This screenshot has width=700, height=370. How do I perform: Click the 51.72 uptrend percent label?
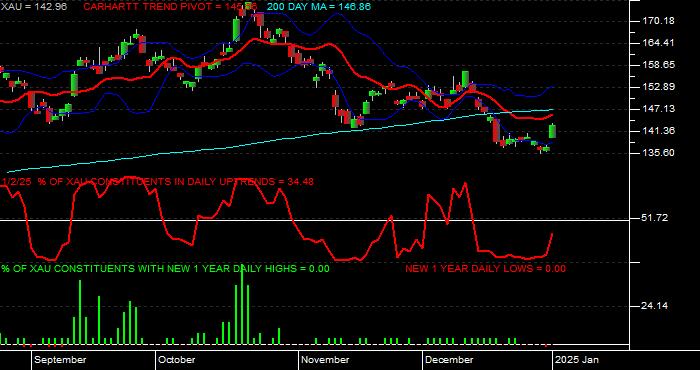pyautogui.click(x=655, y=218)
